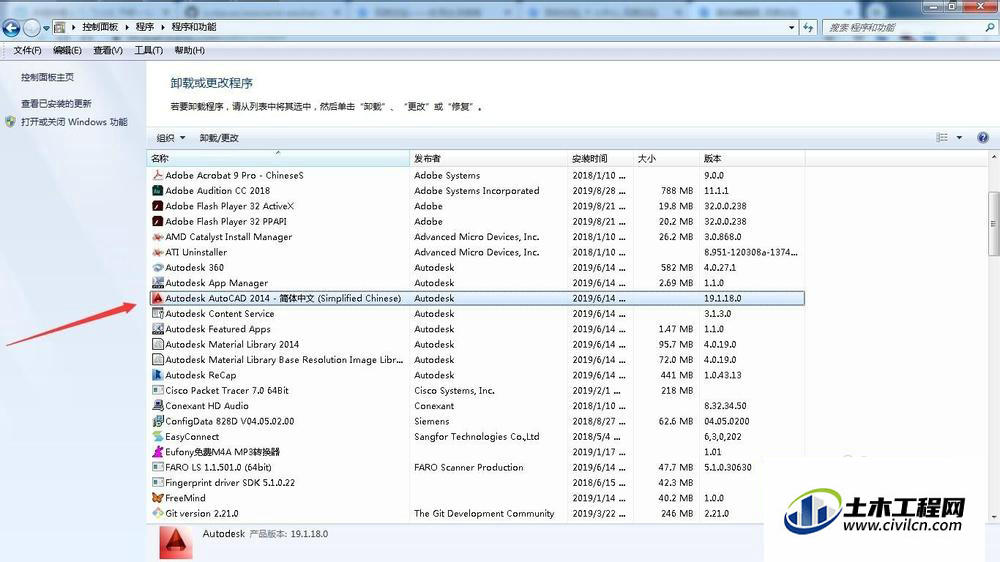Viewport: 1000px width, 562px height.
Task: Click the Git version 2.21.0 icon
Action: click(158, 513)
